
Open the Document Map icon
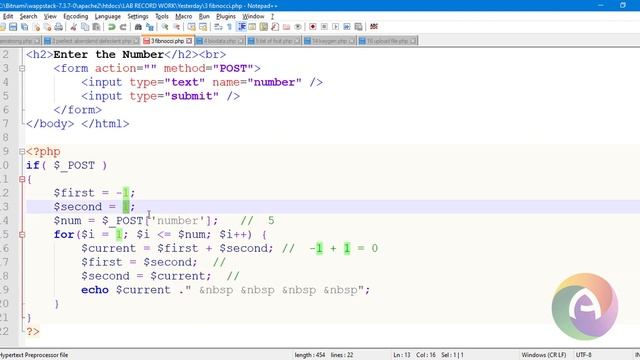264,27
